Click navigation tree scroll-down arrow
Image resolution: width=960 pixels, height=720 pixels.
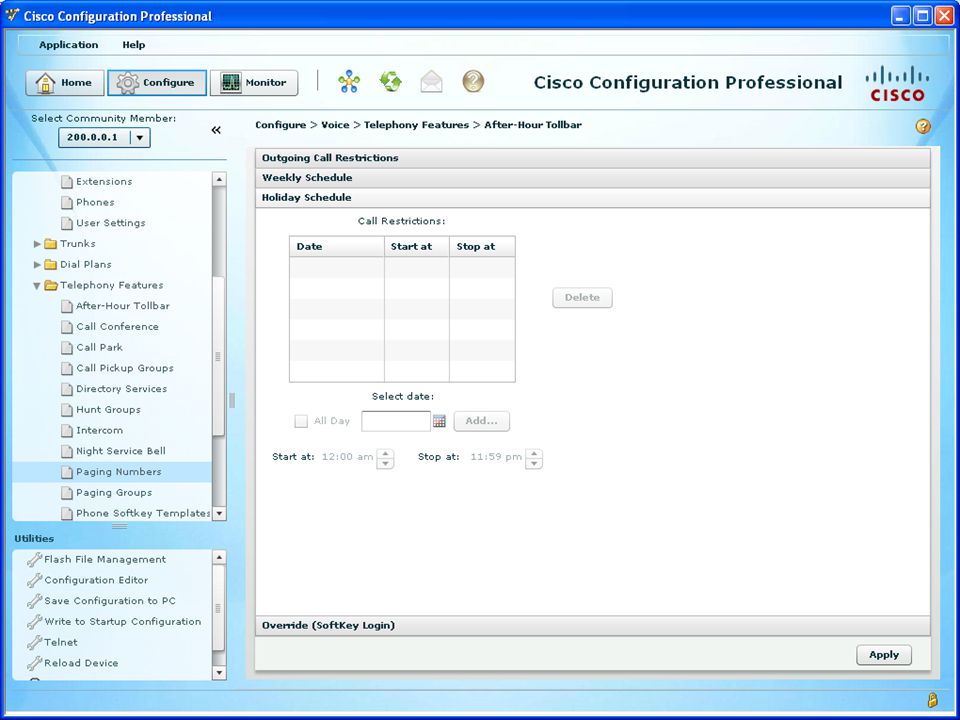[x=219, y=514]
